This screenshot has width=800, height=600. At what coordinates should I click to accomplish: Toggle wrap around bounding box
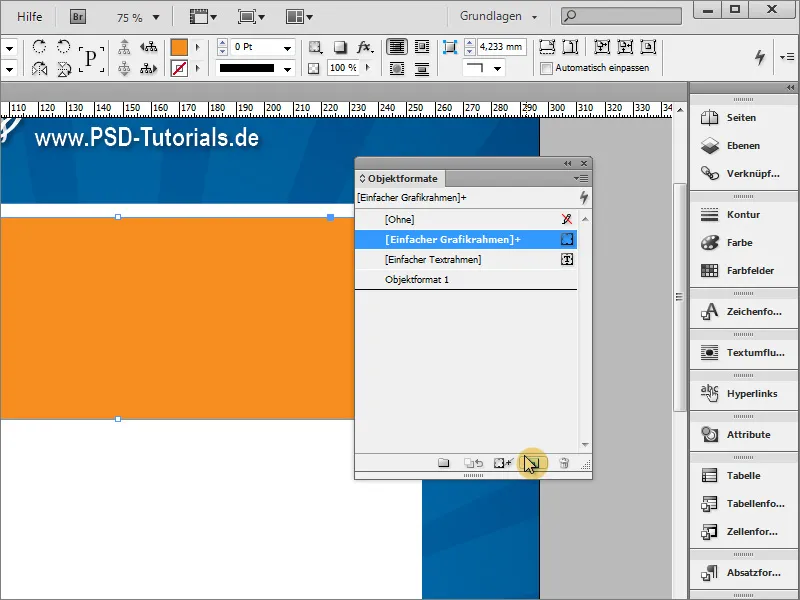[421, 47]
